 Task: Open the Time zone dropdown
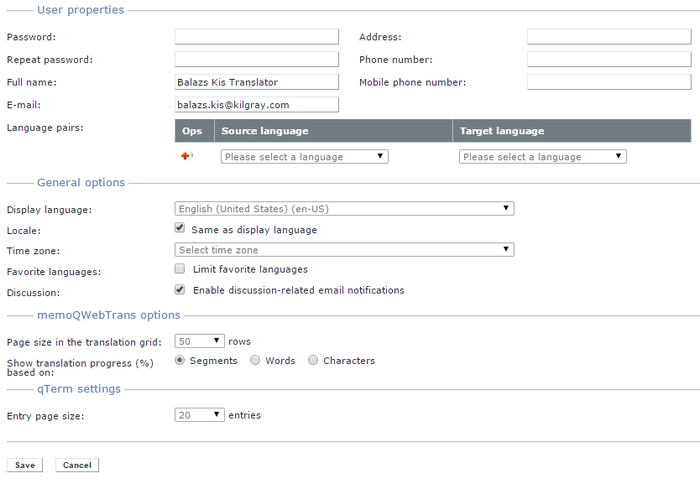[x=344, y=250]
